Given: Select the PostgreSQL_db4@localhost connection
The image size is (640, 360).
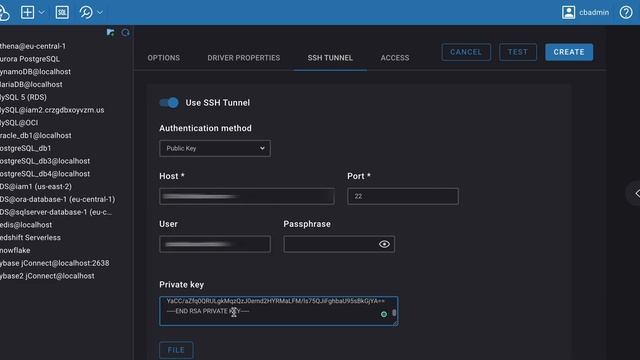Looking at the screenshot, I should [x=45, y=173].
